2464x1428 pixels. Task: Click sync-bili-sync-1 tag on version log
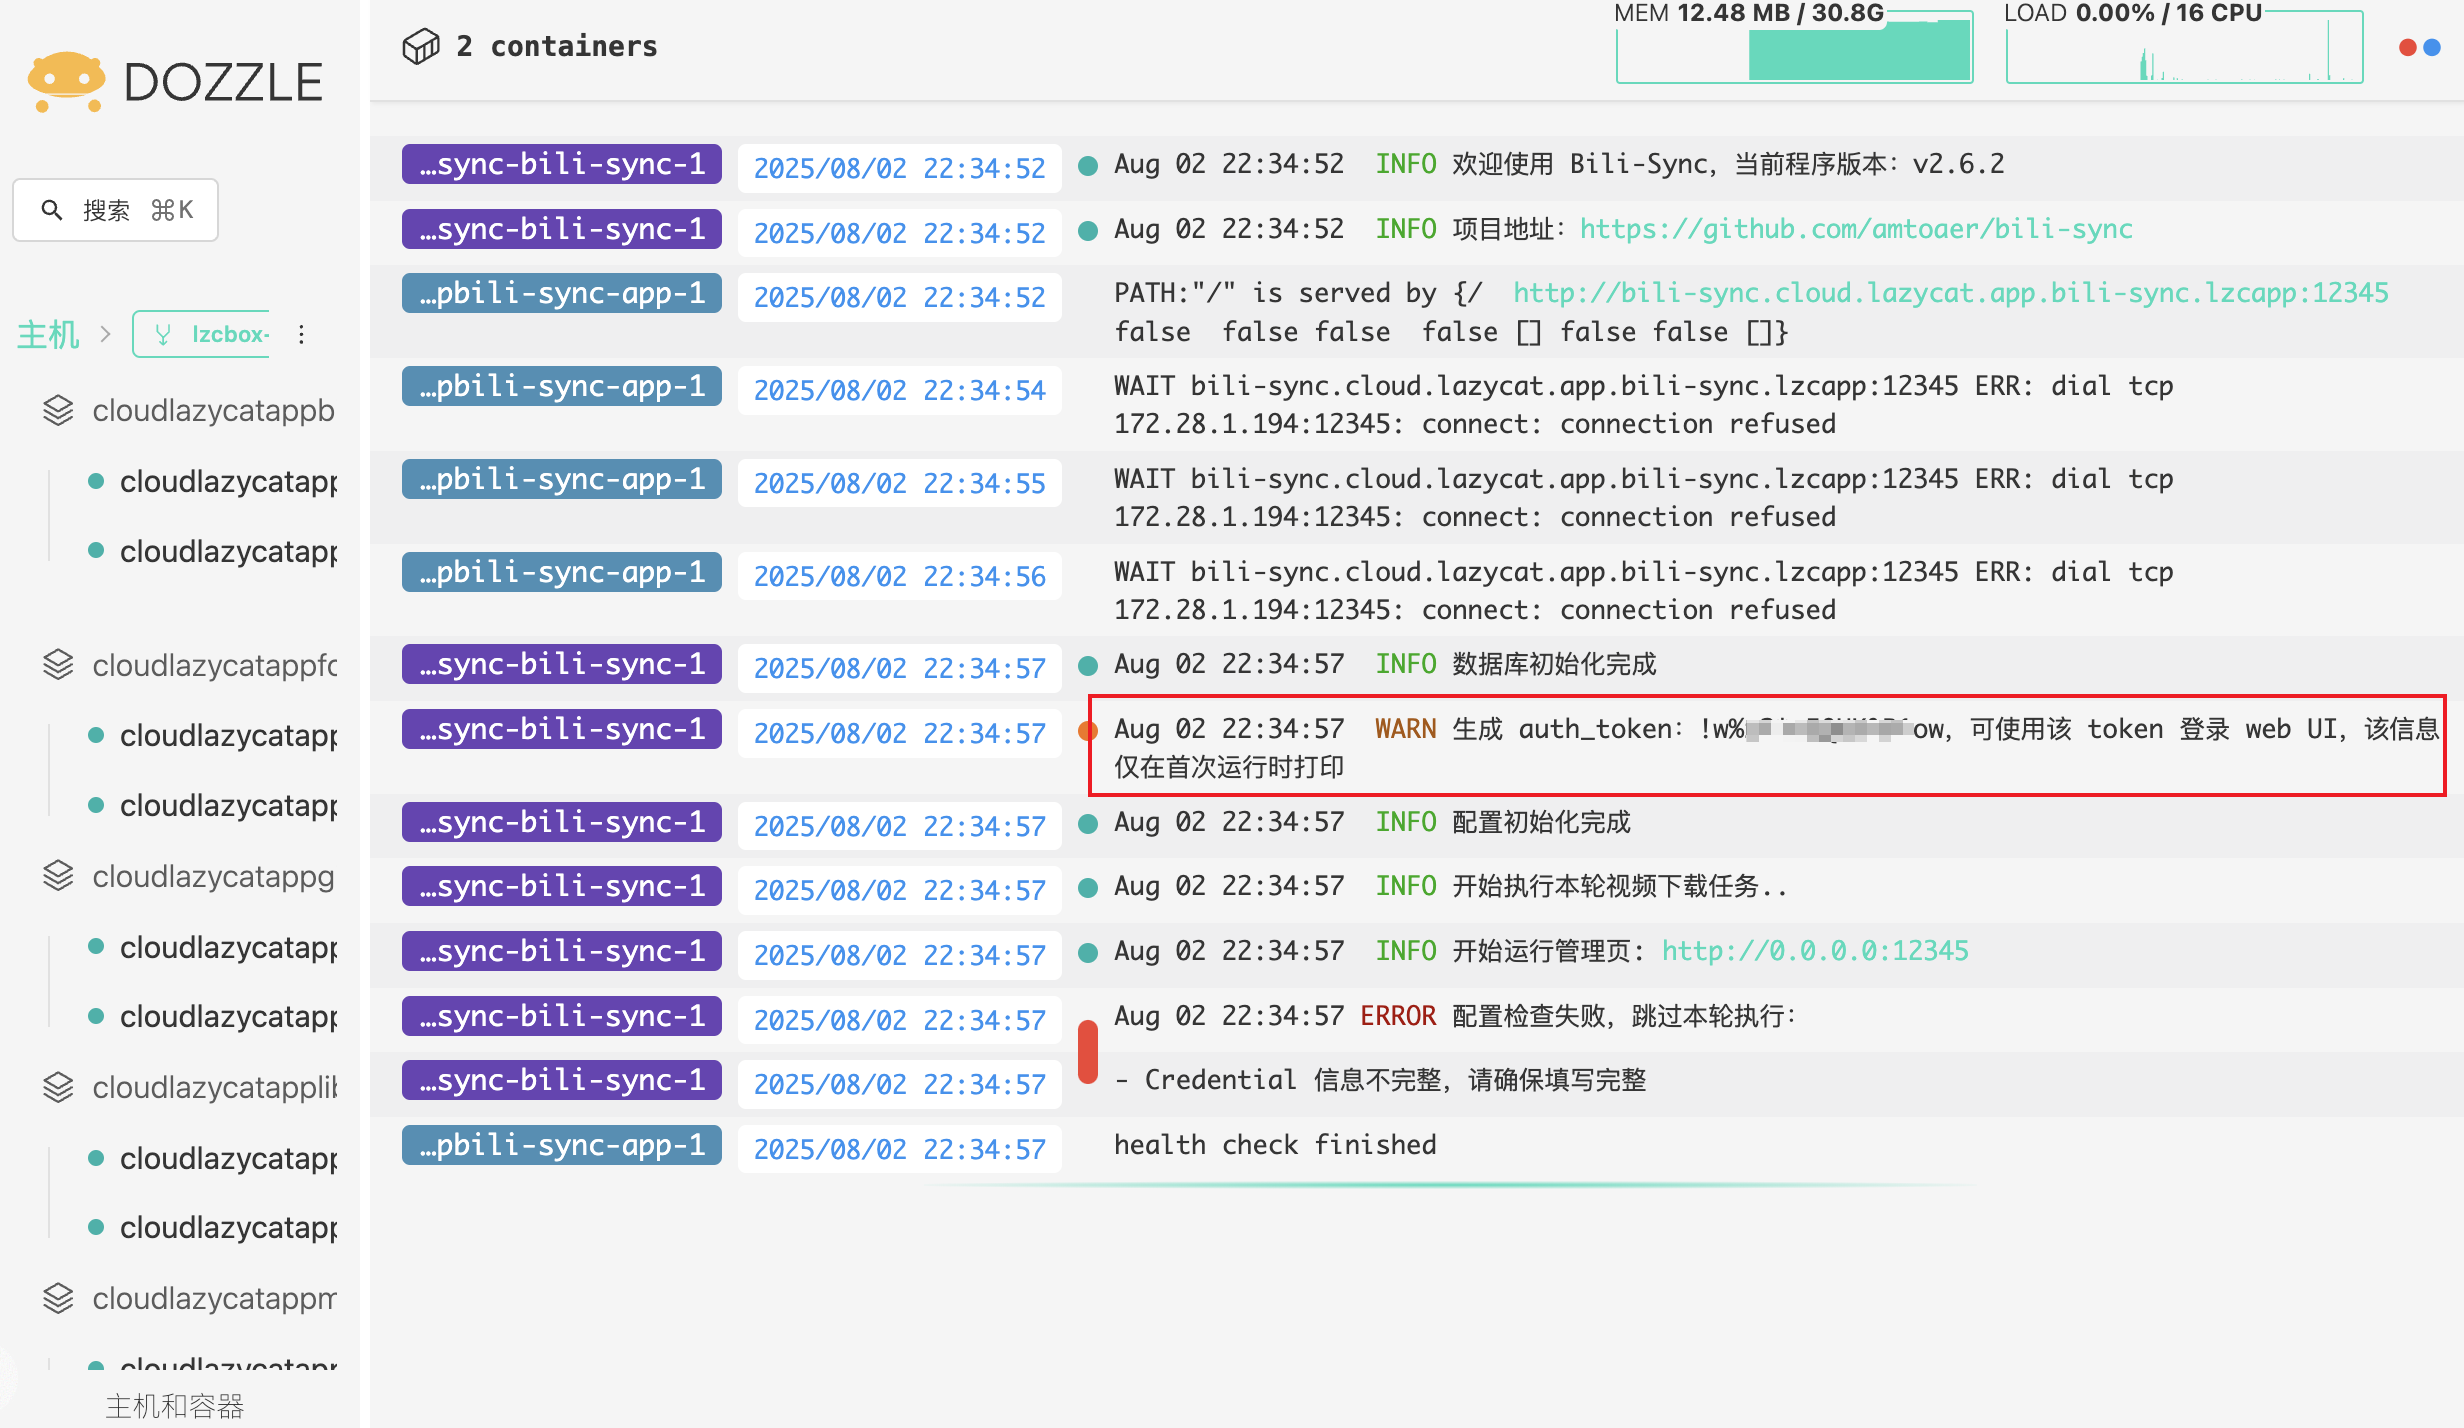pos(562,164)
